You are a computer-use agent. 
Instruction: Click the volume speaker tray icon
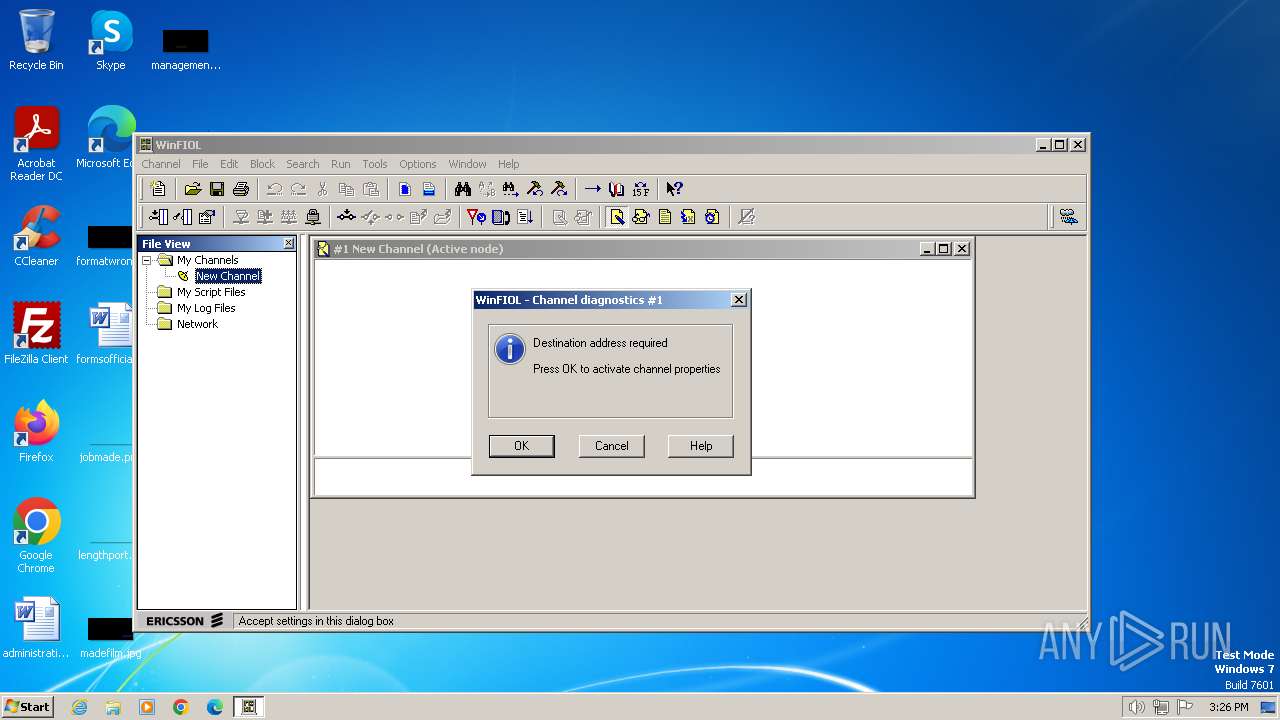[x=1136, y=707]
